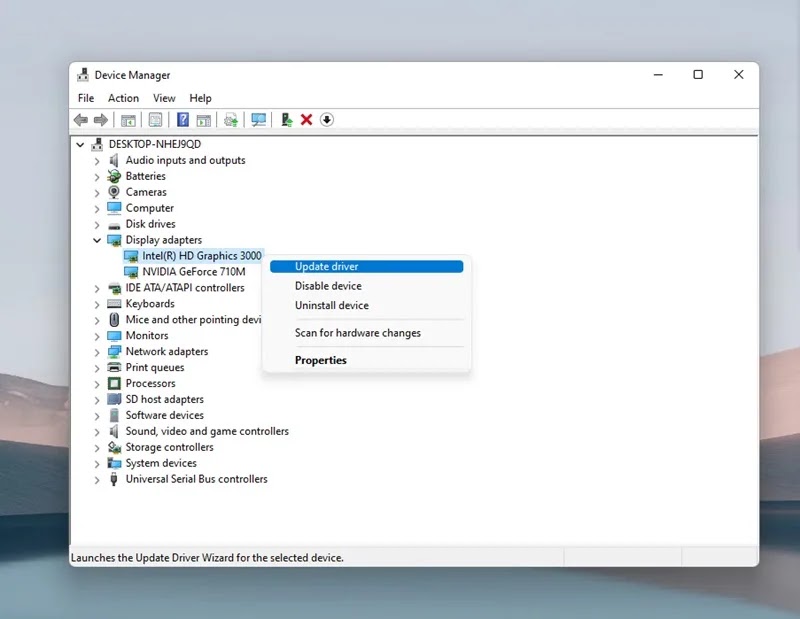Select the Processors label
The image size is (800, 619).
click(x=151, y=383)
